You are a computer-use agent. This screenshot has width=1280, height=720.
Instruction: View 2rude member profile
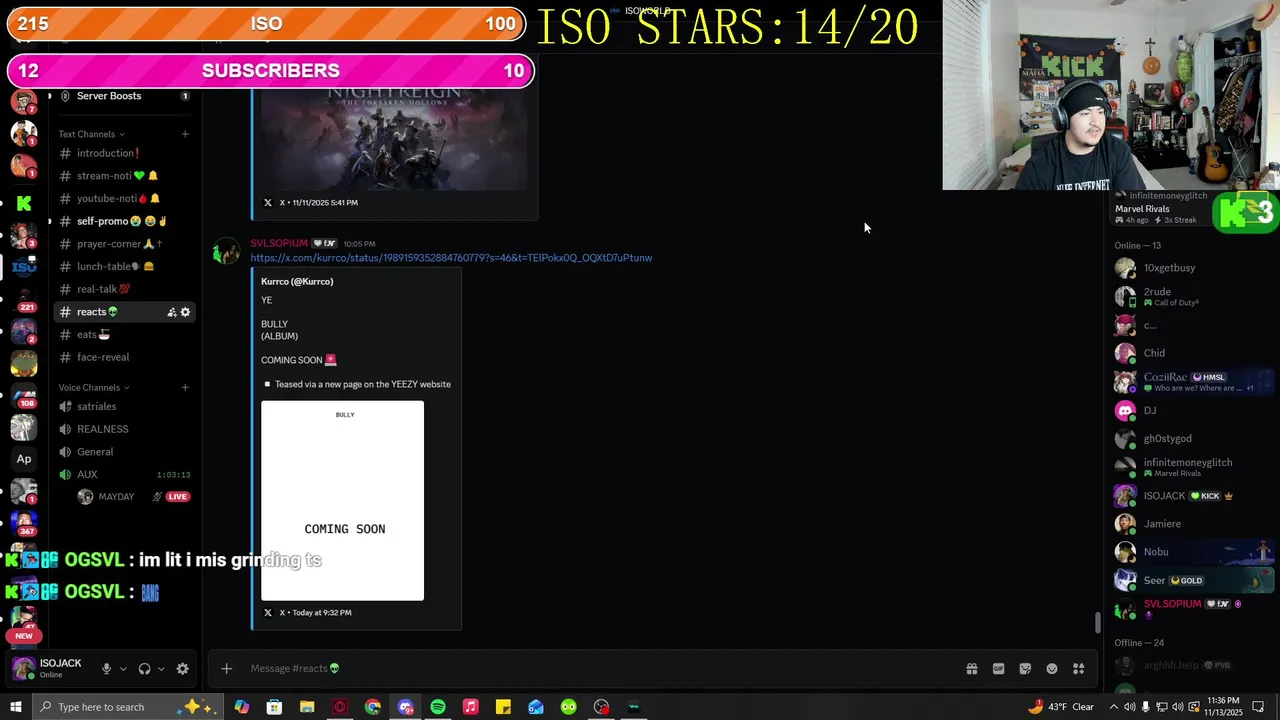(x=1194, y=297)
